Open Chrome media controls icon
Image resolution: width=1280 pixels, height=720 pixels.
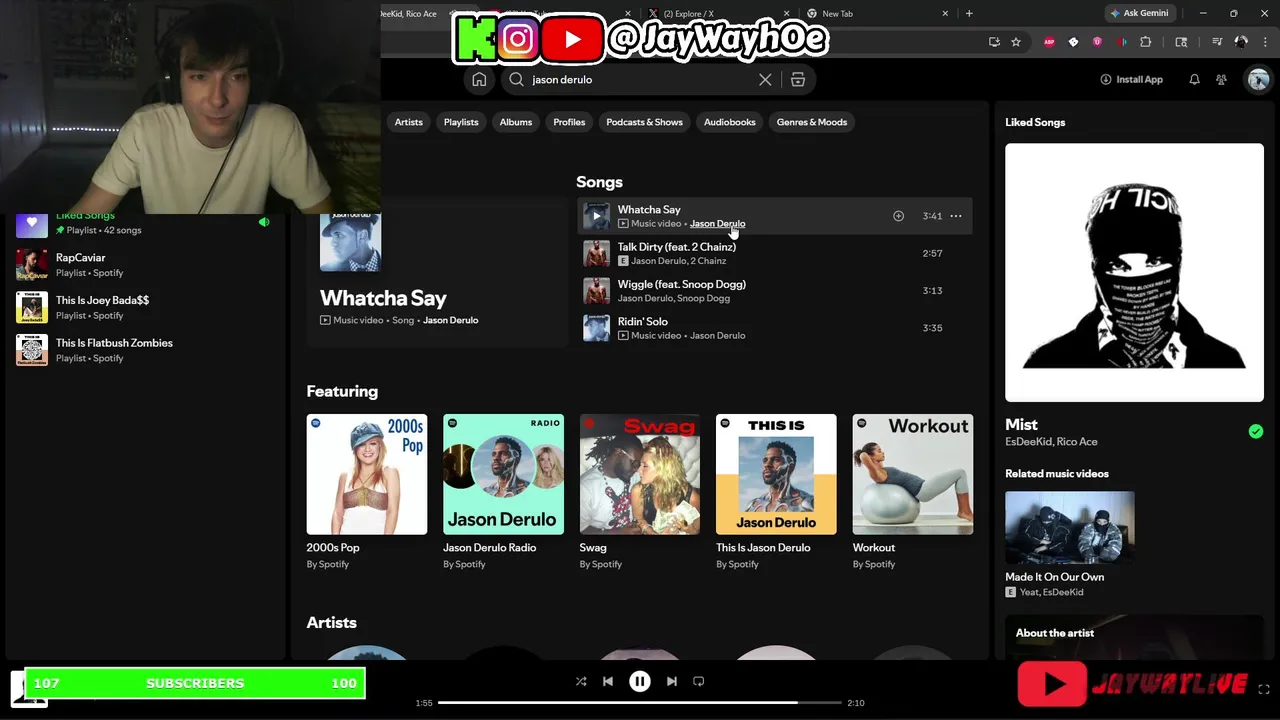[x=1217, y=42]
